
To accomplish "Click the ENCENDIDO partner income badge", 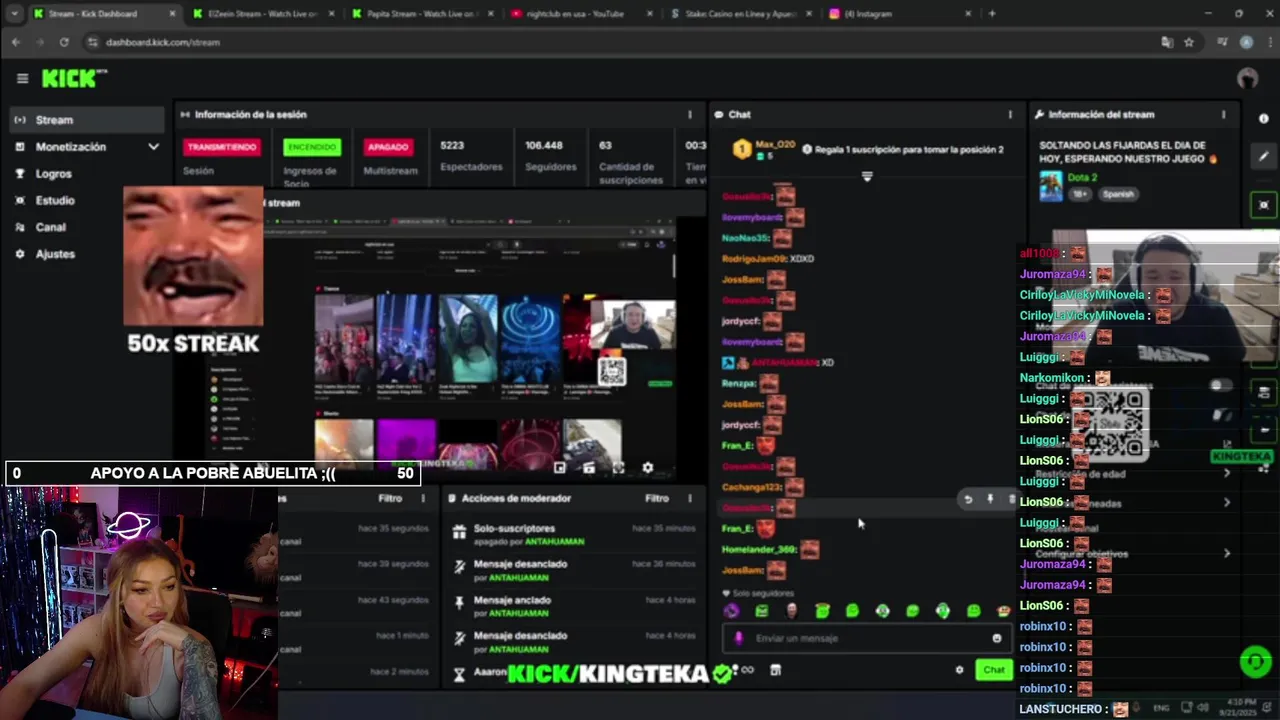I will (x=312, y=147).
